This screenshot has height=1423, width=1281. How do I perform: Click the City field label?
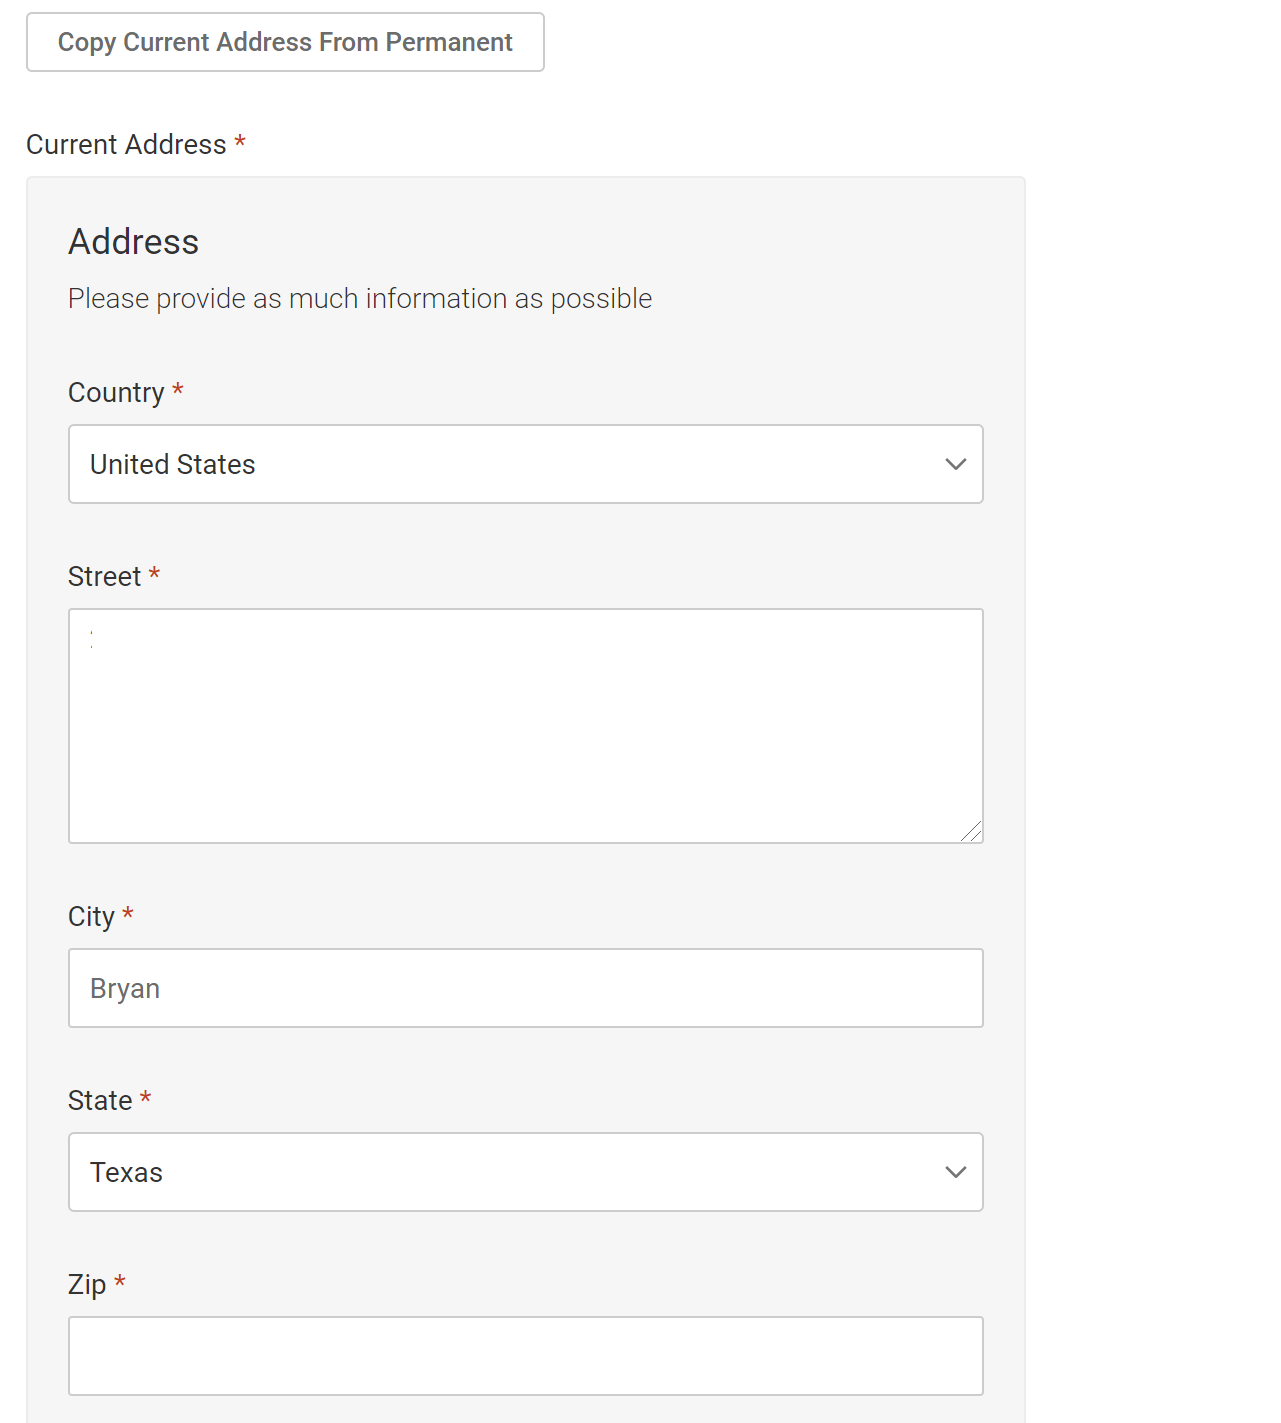[92, 917]
